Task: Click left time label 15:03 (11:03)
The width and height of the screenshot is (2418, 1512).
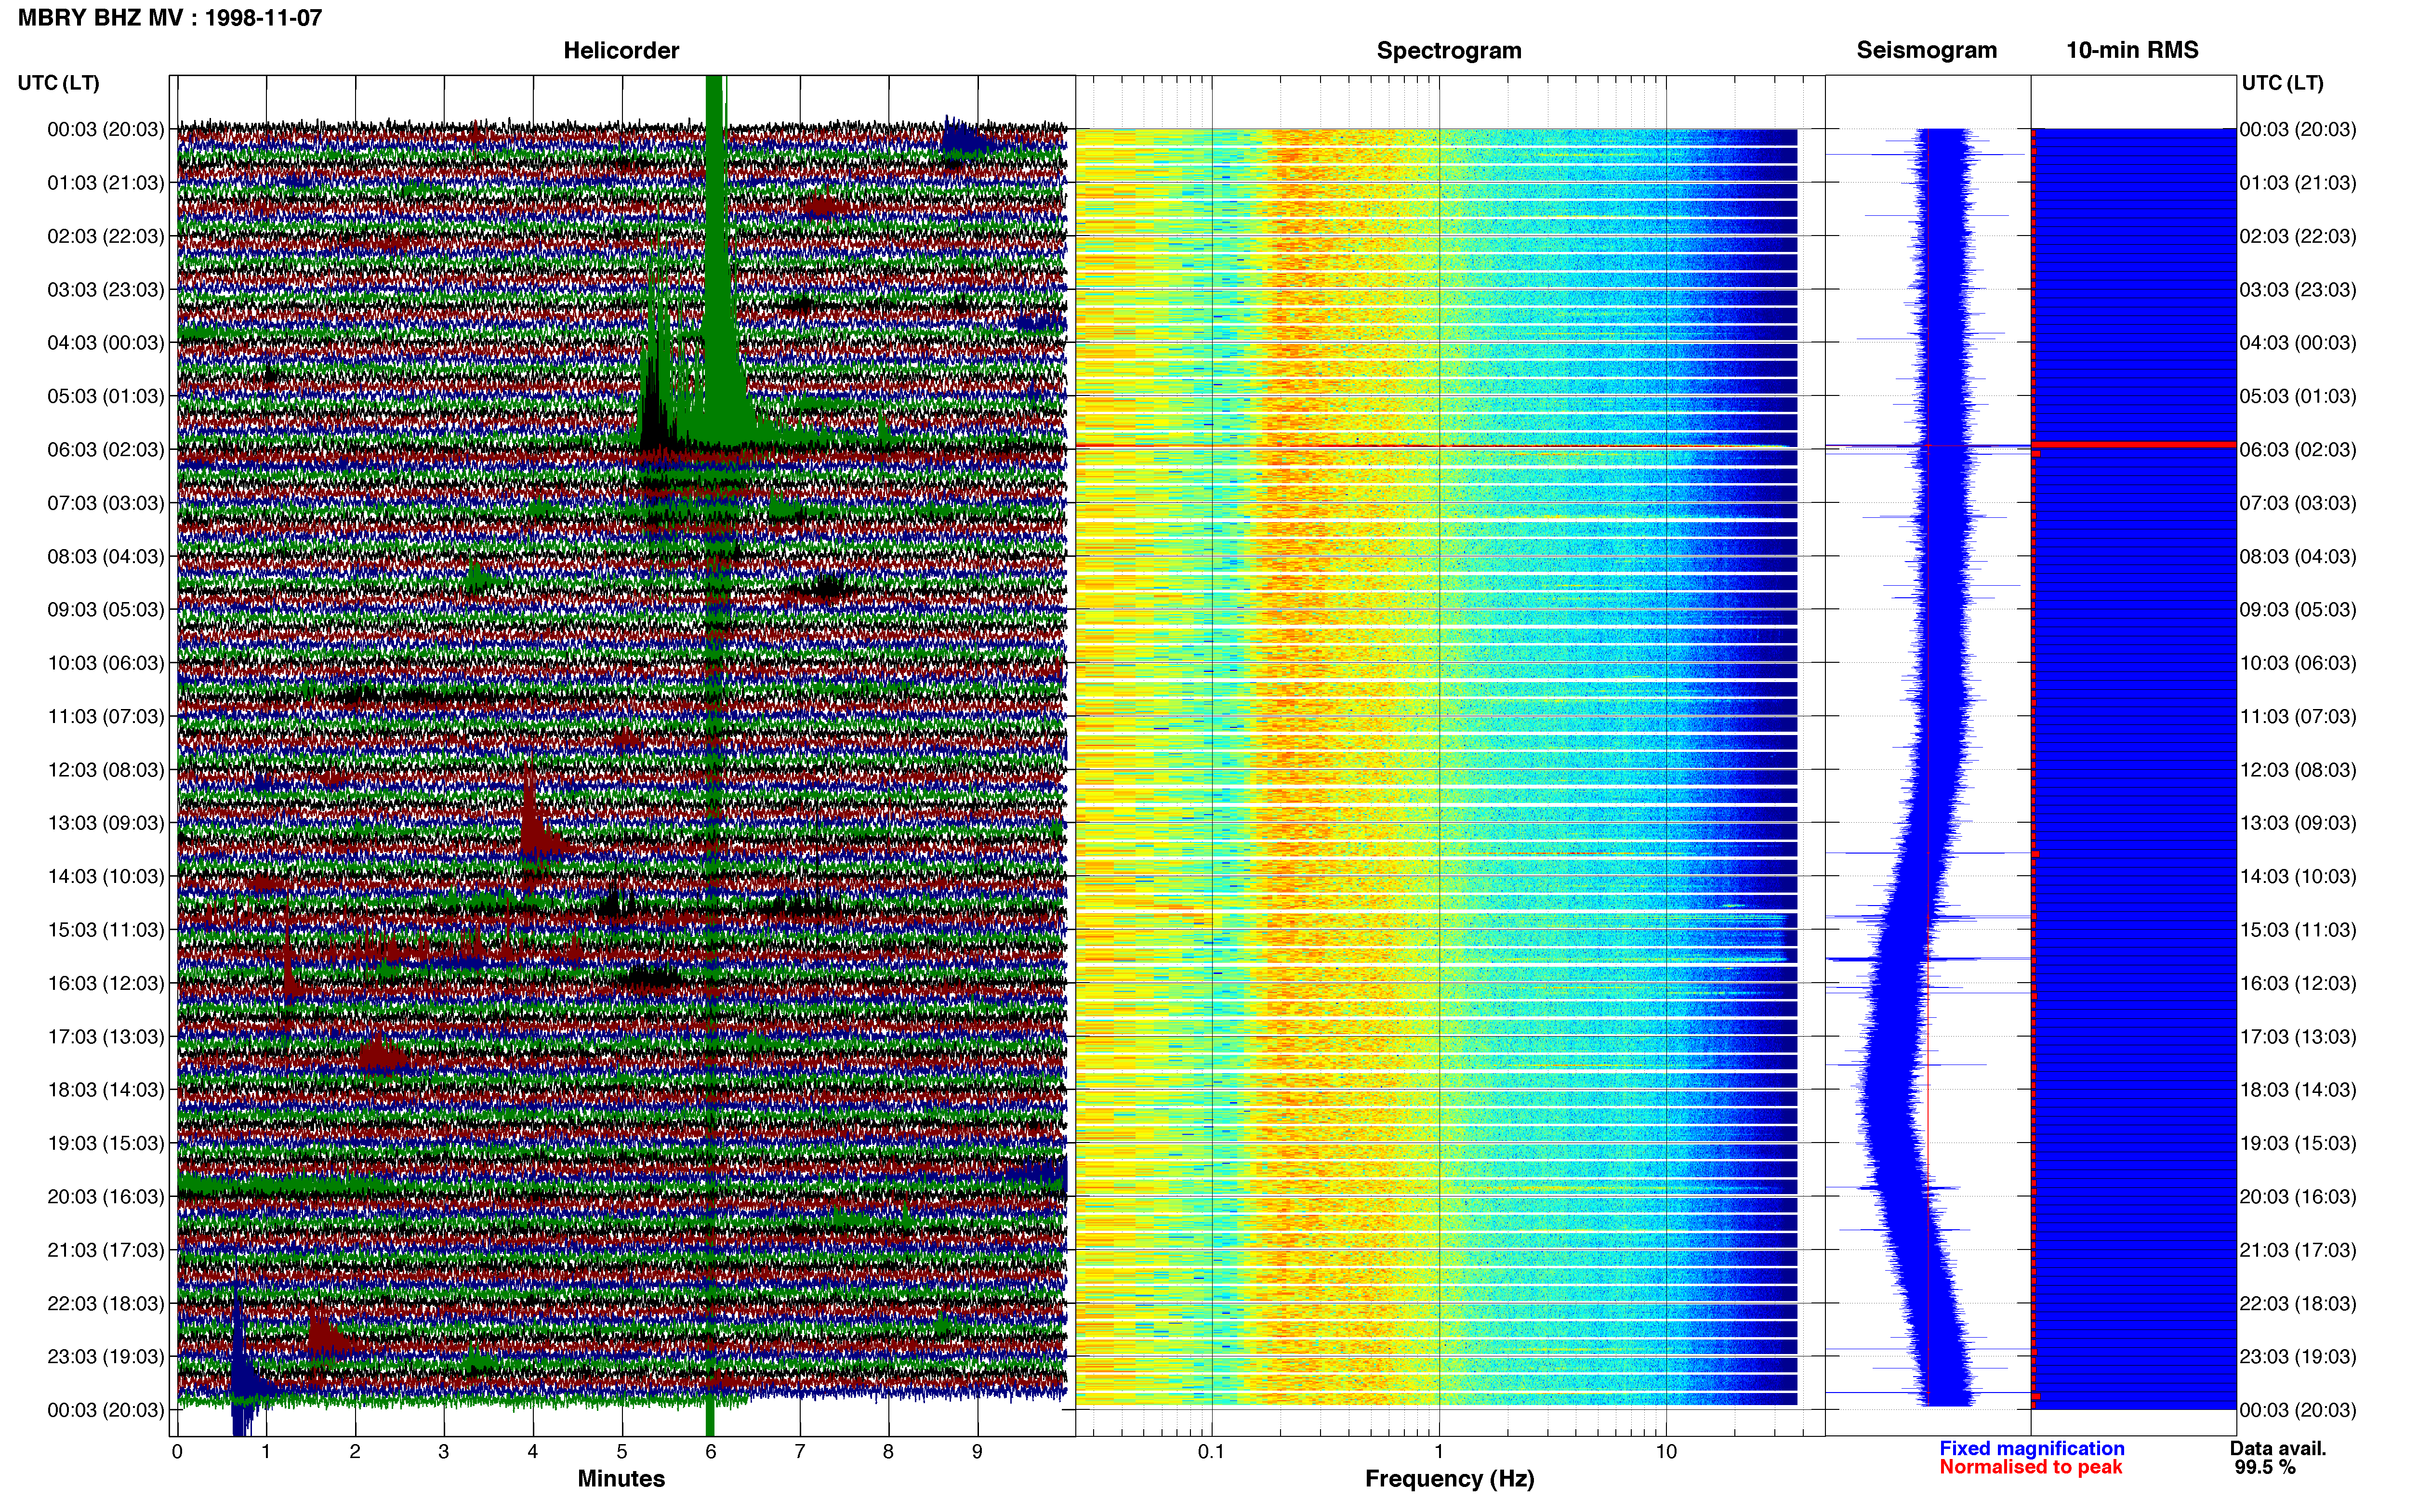Action: (106, 930)
